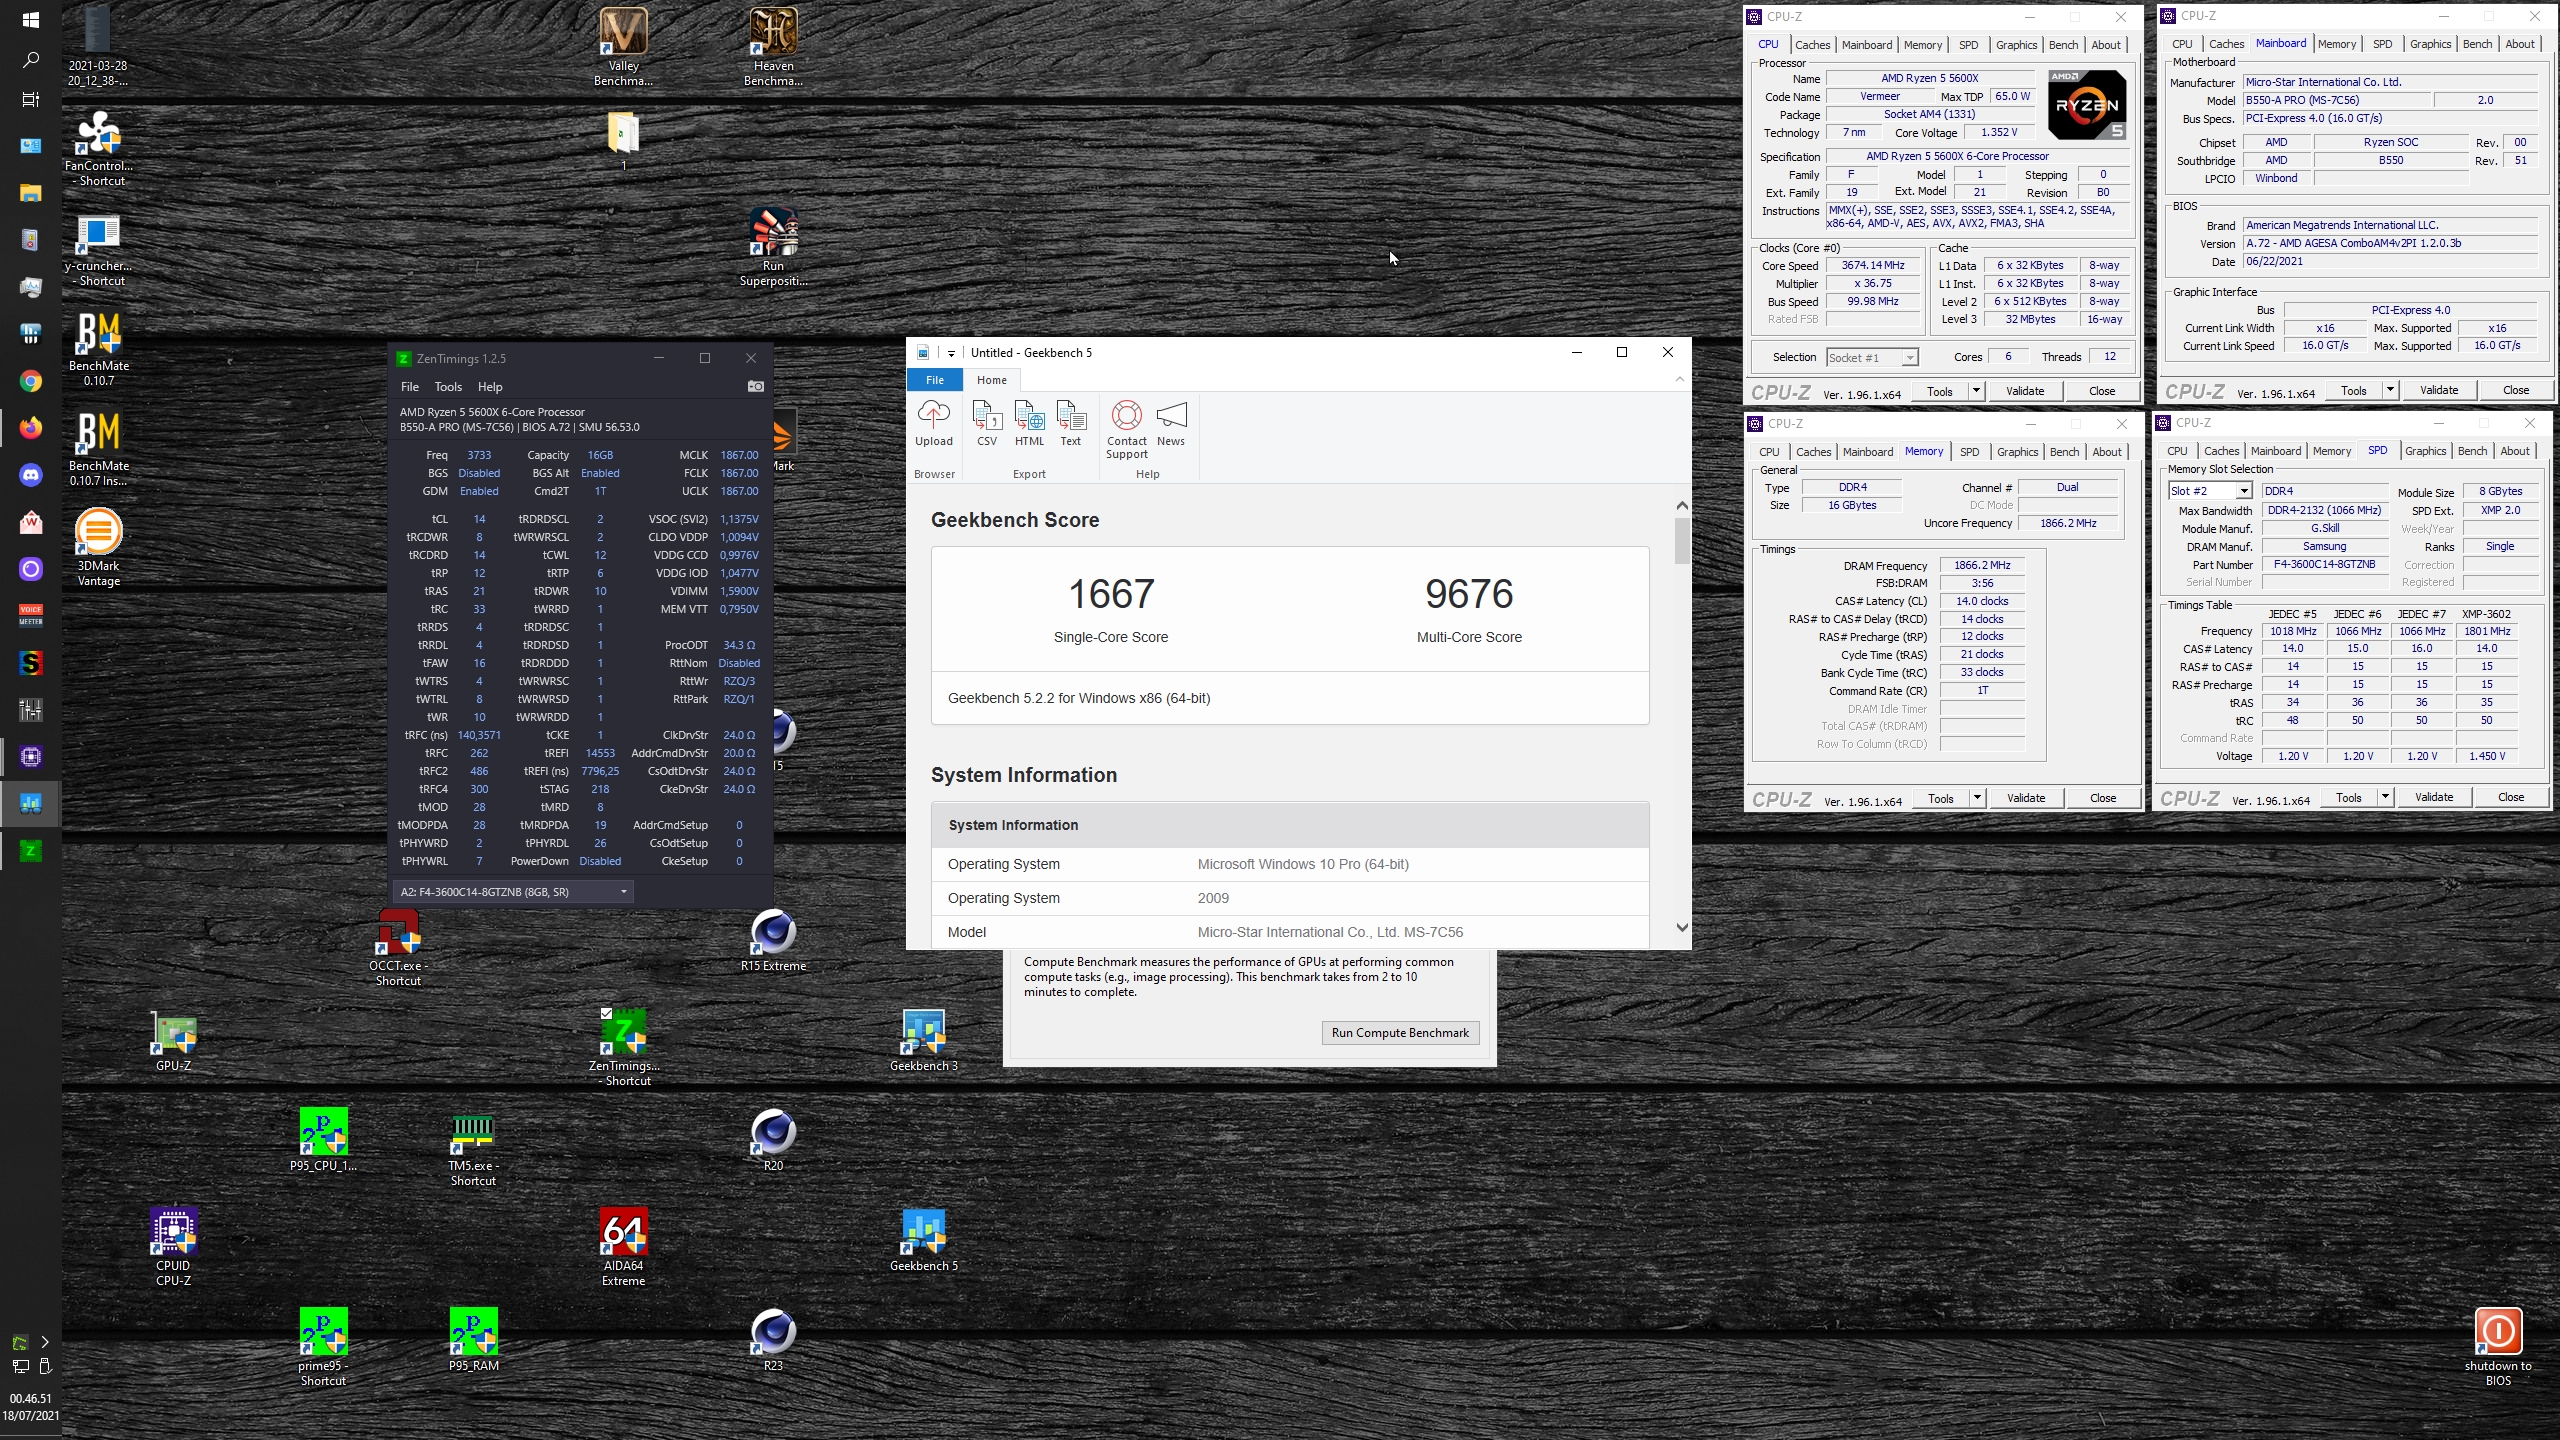The image size is (2560, 1440).
Task: Open Slot #2 dropdown in CPU-Z SPD
Action: point(2209,491)
